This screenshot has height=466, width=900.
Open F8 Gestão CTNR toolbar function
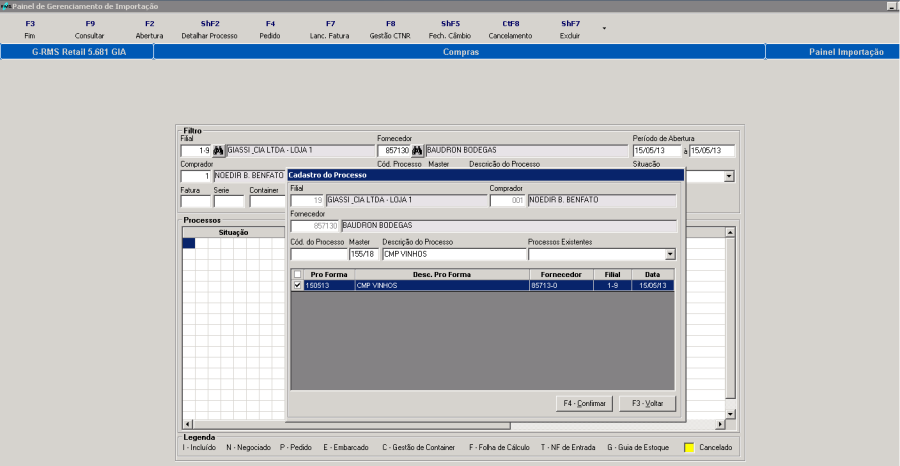click(390, 29)
